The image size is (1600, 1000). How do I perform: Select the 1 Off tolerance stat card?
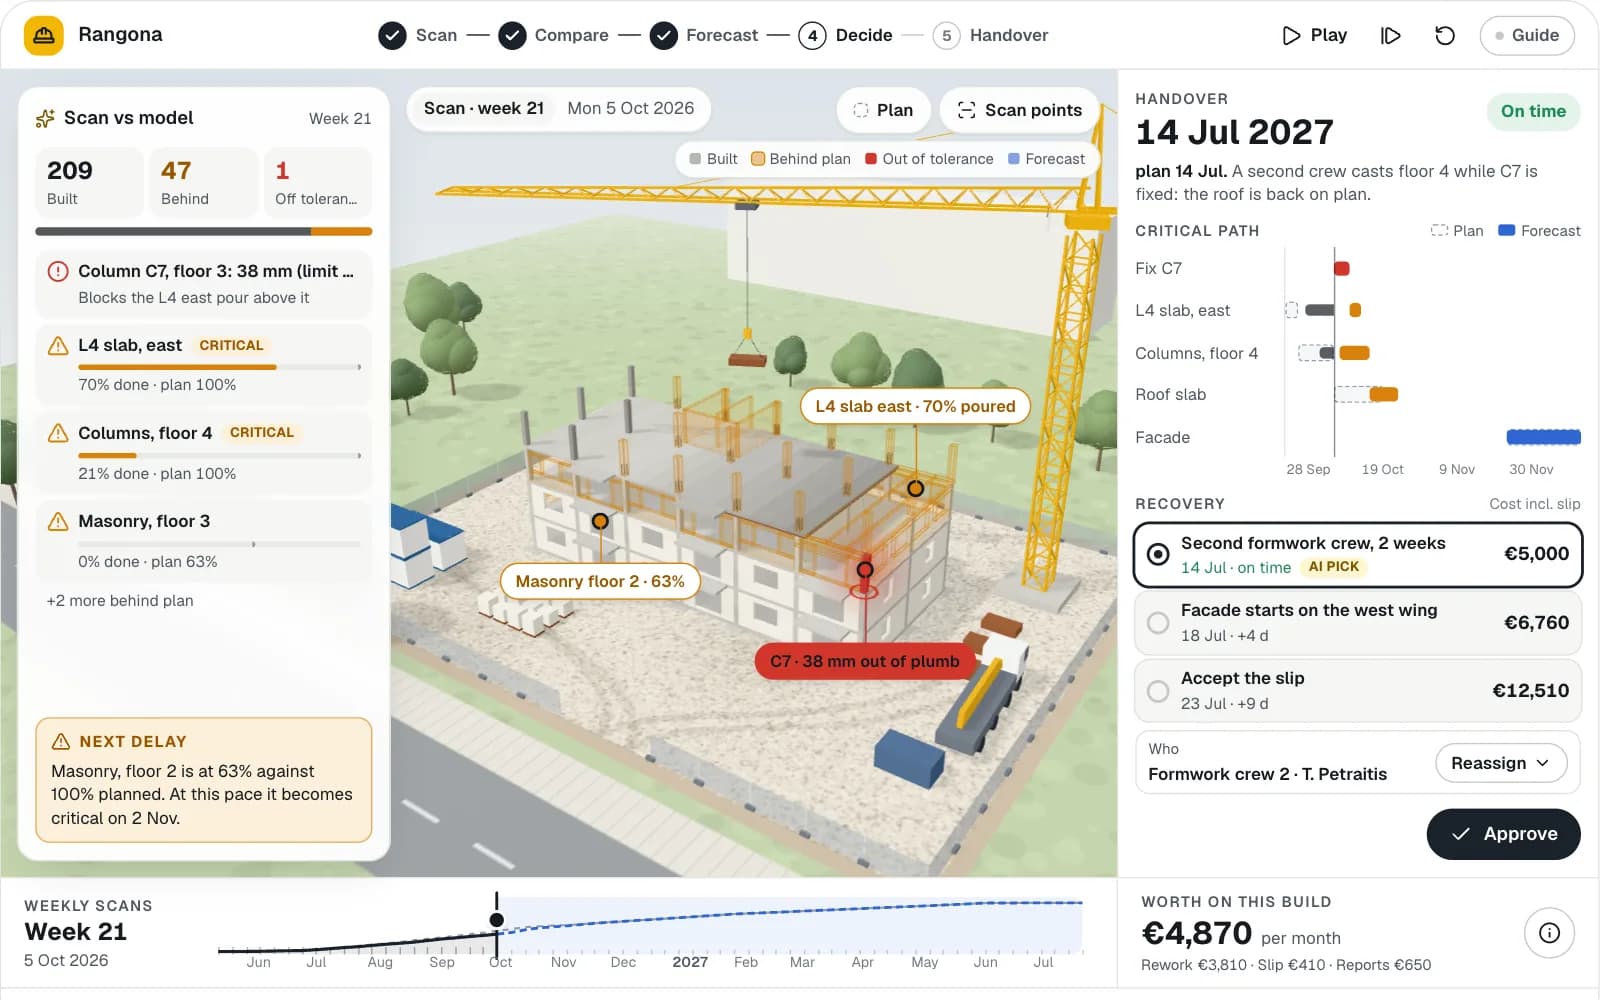(x=318, y=183)
